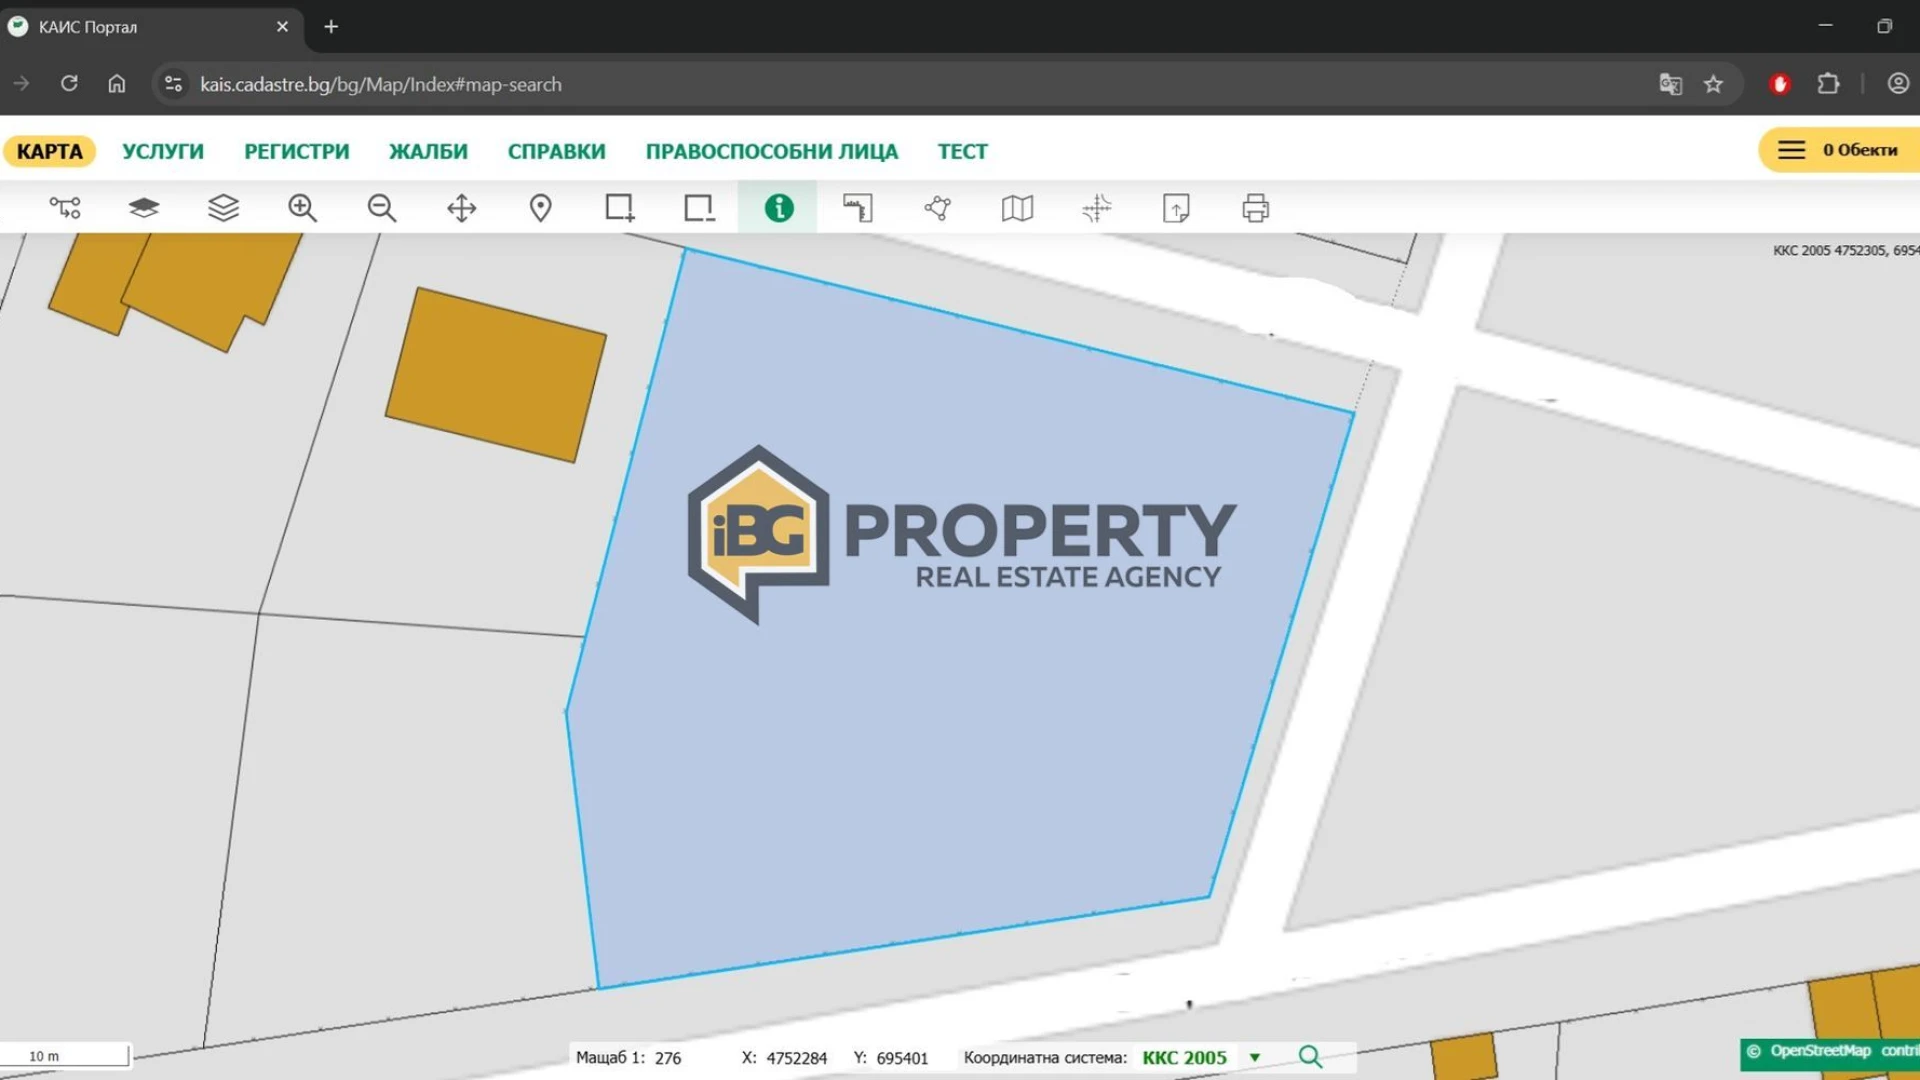Image resolution: width=1920 pixels, height=1080 pixels.
Task: Select the zoom in magnifier tool
Action: click(302, 208)
